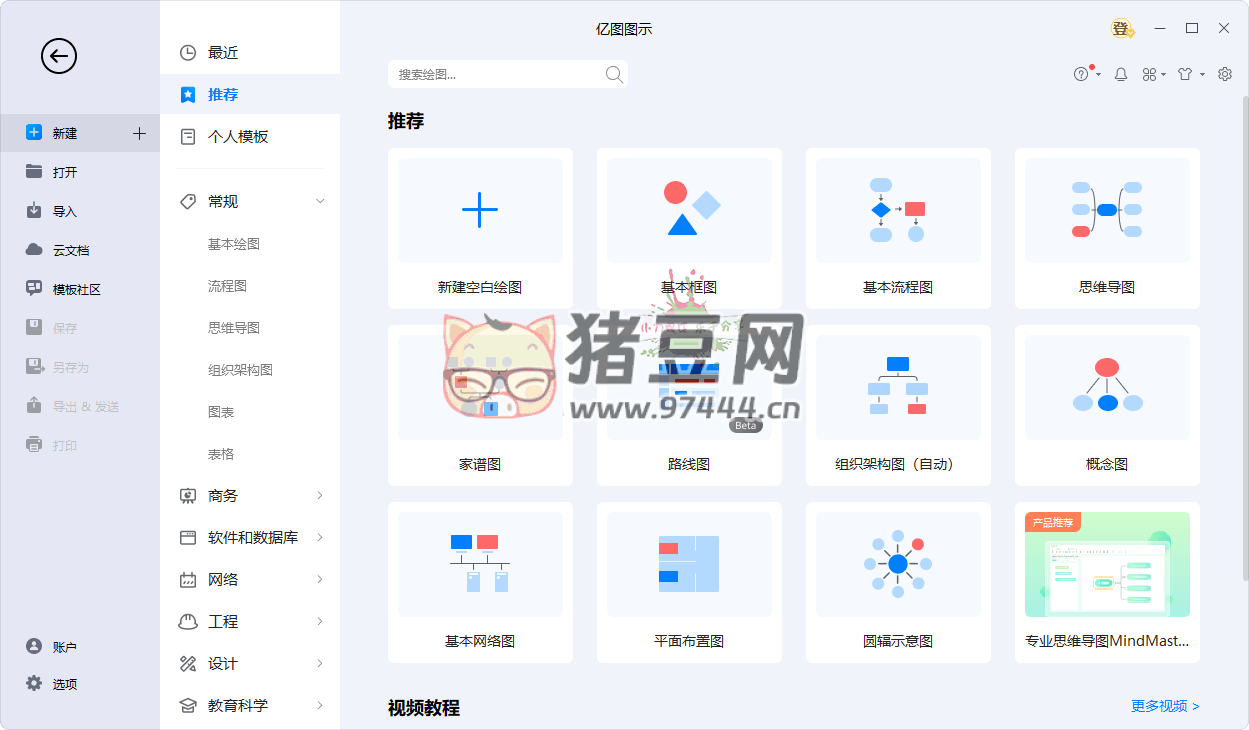Expand the 商务 category
Image resolution: width=1249 pixels, height=730 pixels.
coord(320,496)
